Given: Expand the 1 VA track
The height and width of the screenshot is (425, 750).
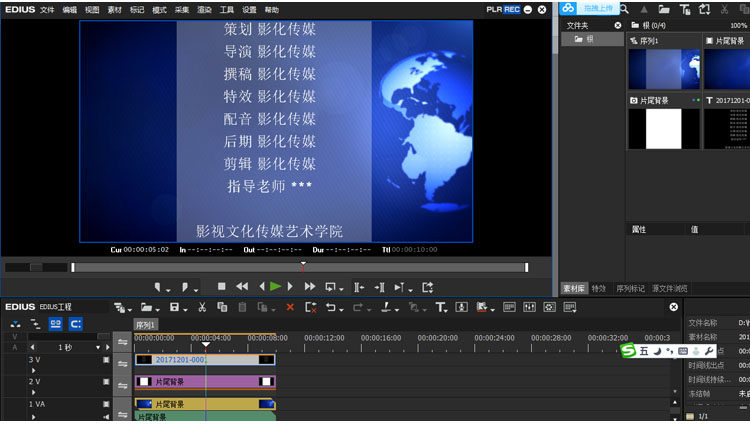Looking at the screenshot, I should pos(33,416).
